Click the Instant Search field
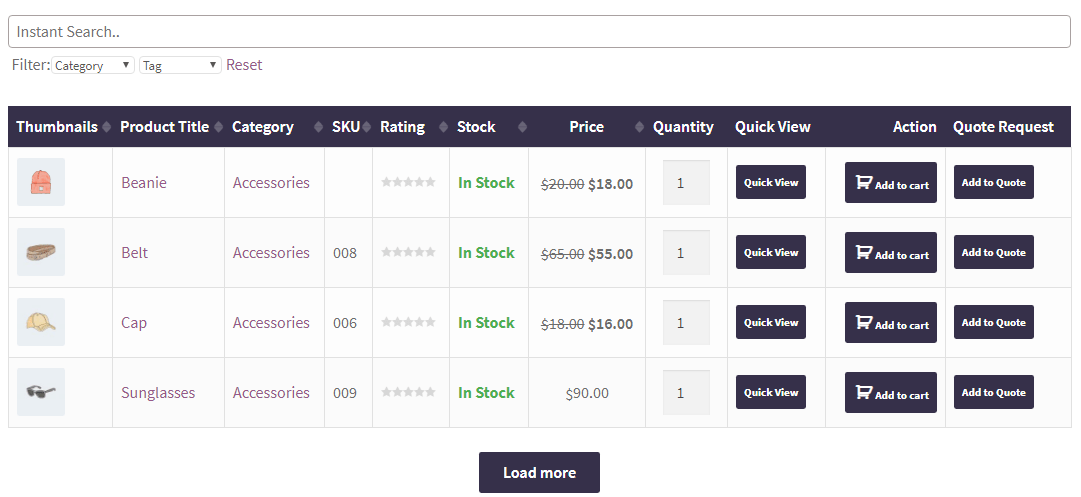The image size is (1081, 497). (x=539, y=32)
